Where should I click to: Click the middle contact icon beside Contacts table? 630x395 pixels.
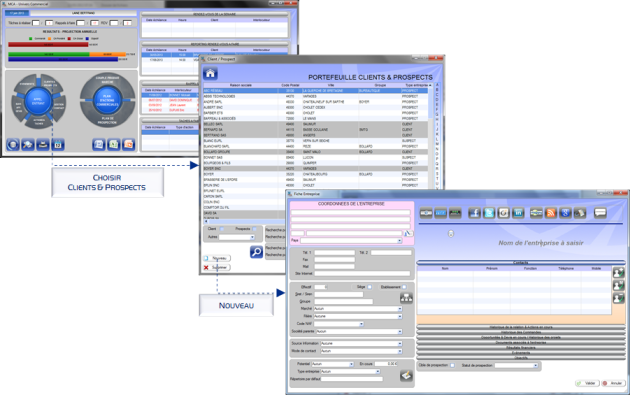(x=619, y=285)
